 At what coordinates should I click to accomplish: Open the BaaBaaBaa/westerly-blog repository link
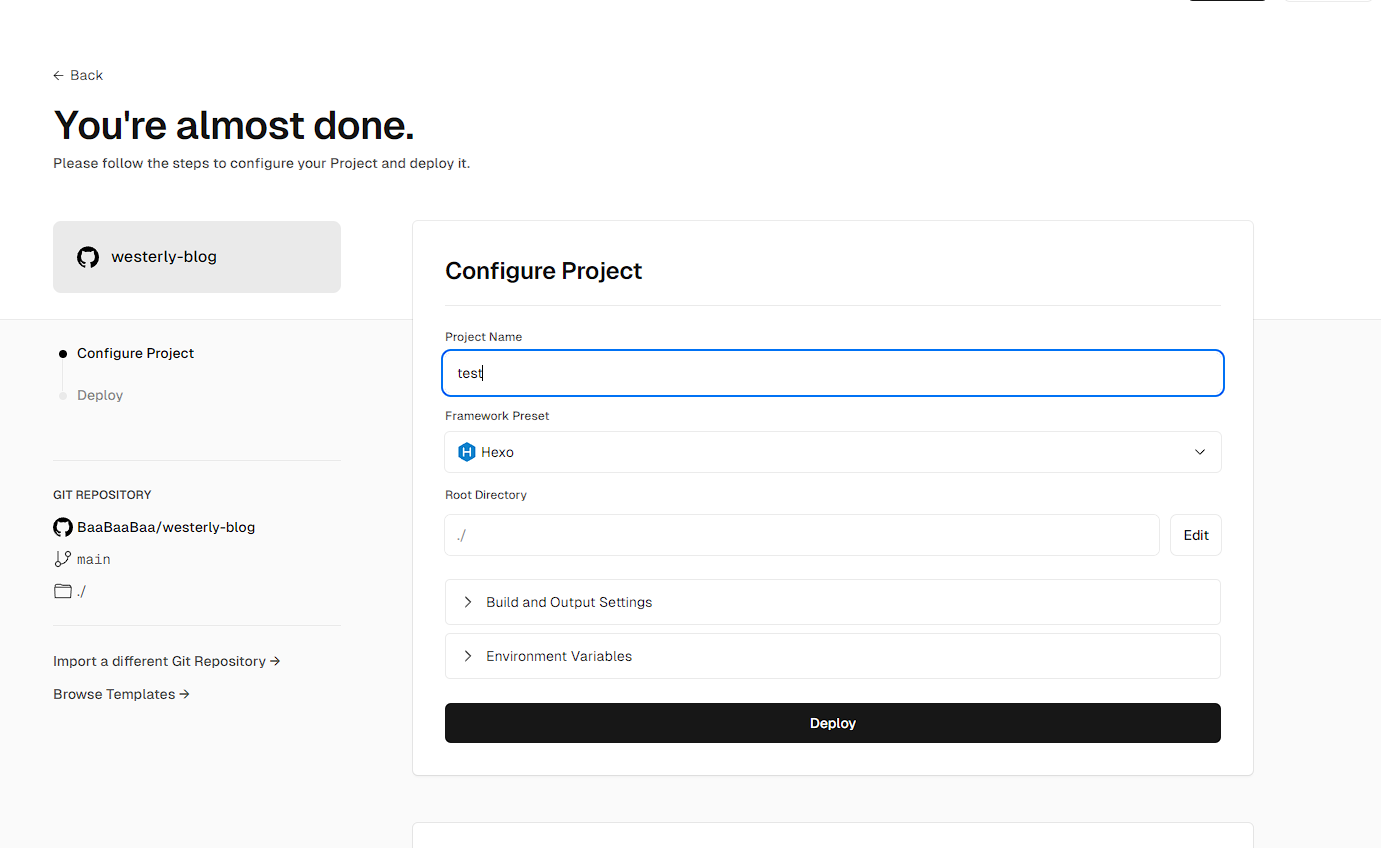click(x=166, y=527)
